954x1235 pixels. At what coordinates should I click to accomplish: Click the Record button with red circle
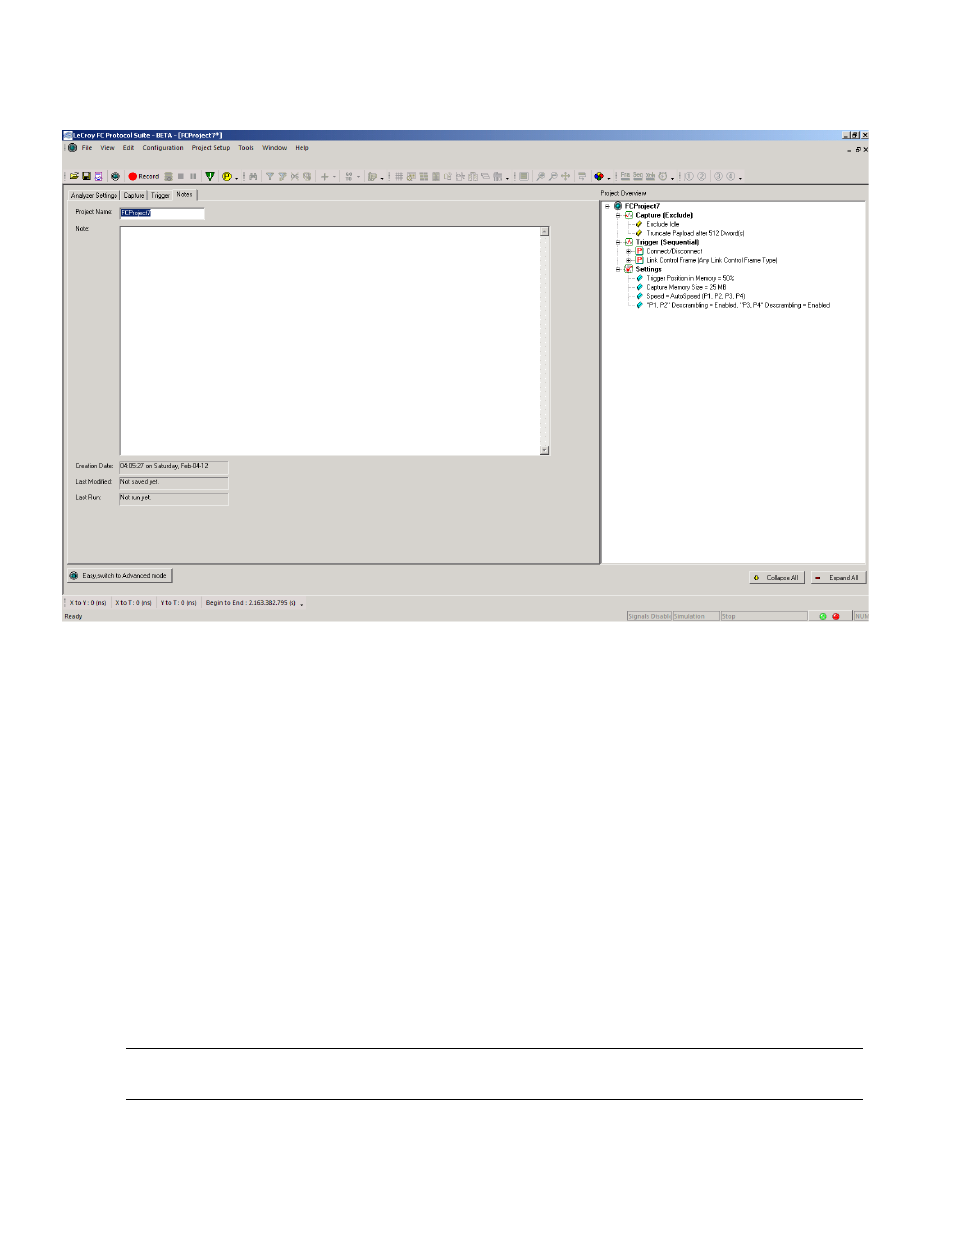point(144,176)
